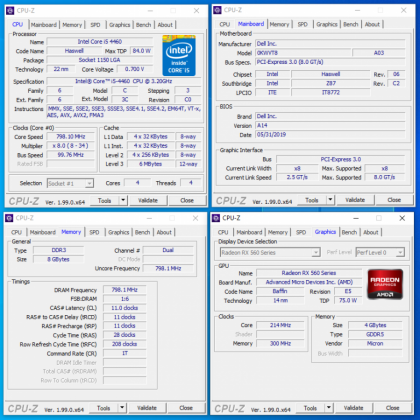420x420 pixels.
Task: Click the Bus Specs. field PCI-Express 3.0
Action: click(x=330, y=62)
